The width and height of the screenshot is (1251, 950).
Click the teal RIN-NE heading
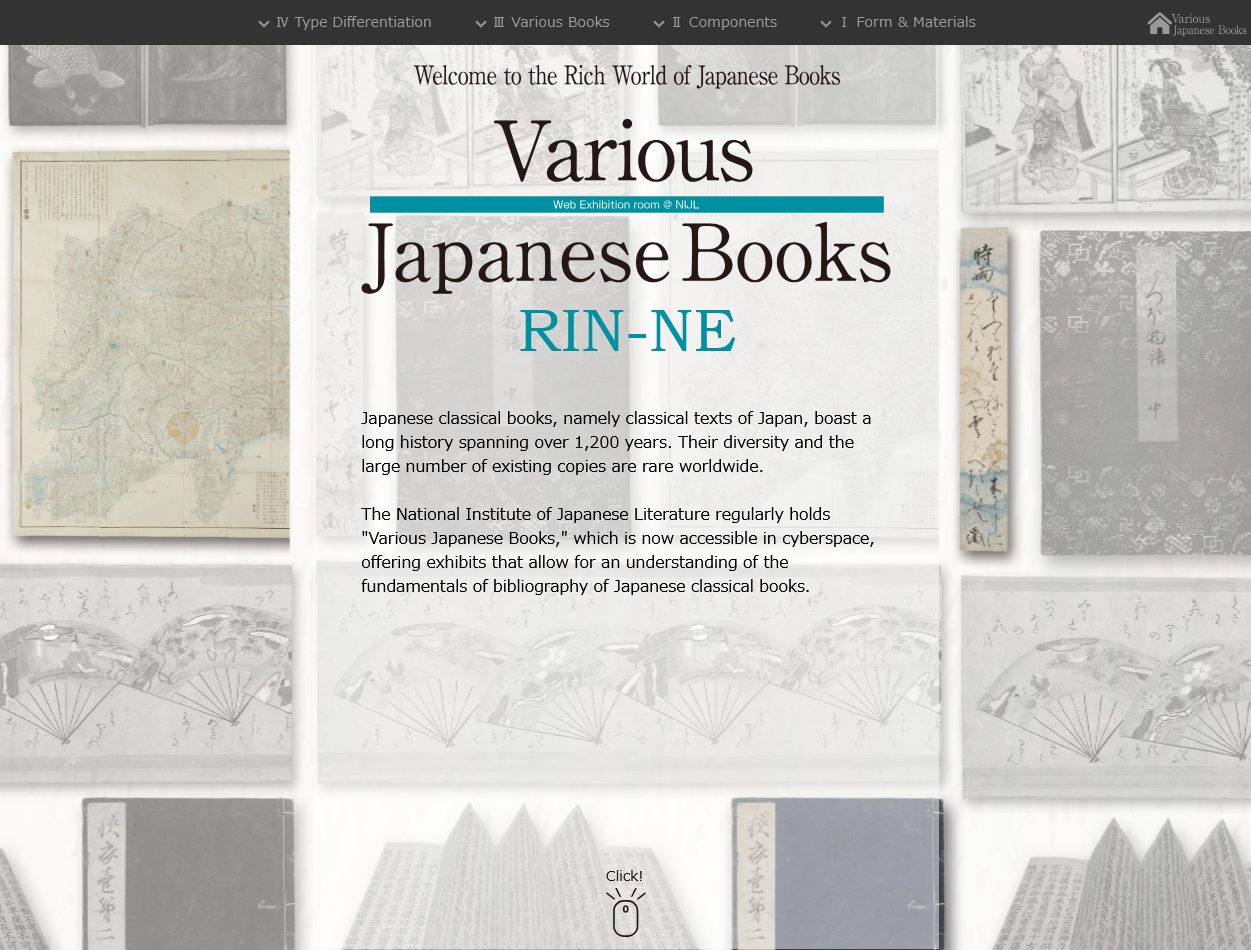coord(627,332)
